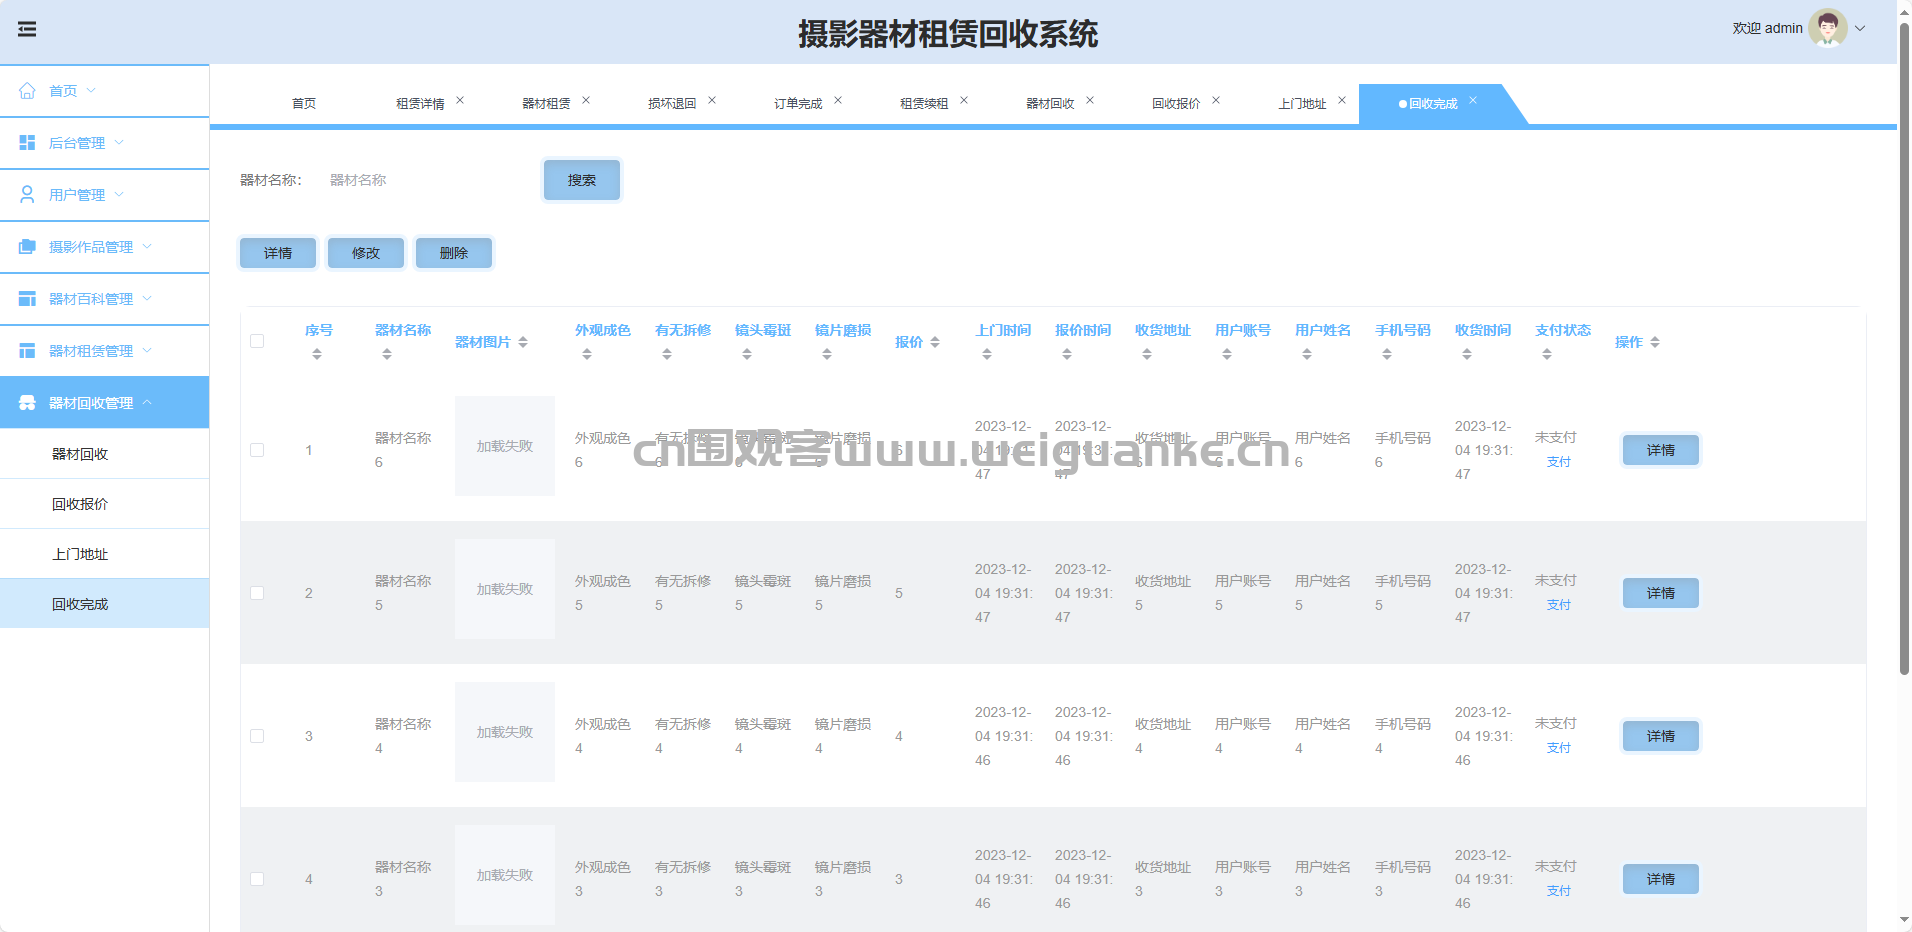
Task: Click the 搜索 button
Action: [x=582, y=180]
